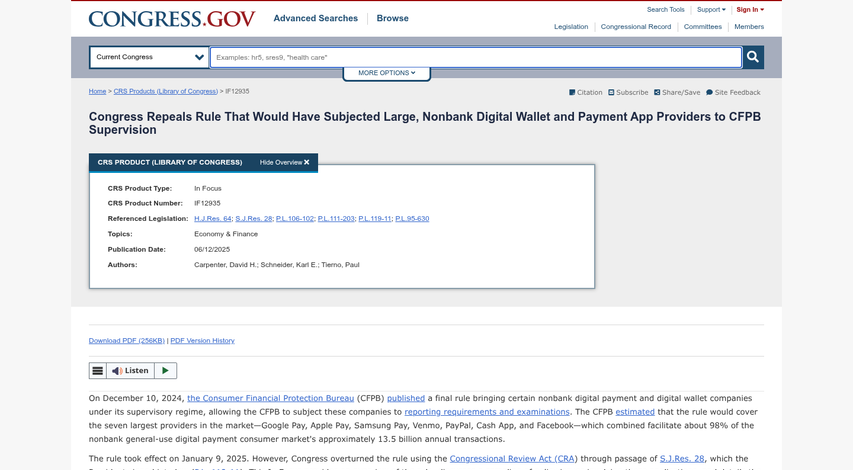The width and height of the screenshot is (853, 470).
Task: Select the CRS PRODUCT (LIBRARY OF CONGRESS) tab
Action: coord(170,162)
